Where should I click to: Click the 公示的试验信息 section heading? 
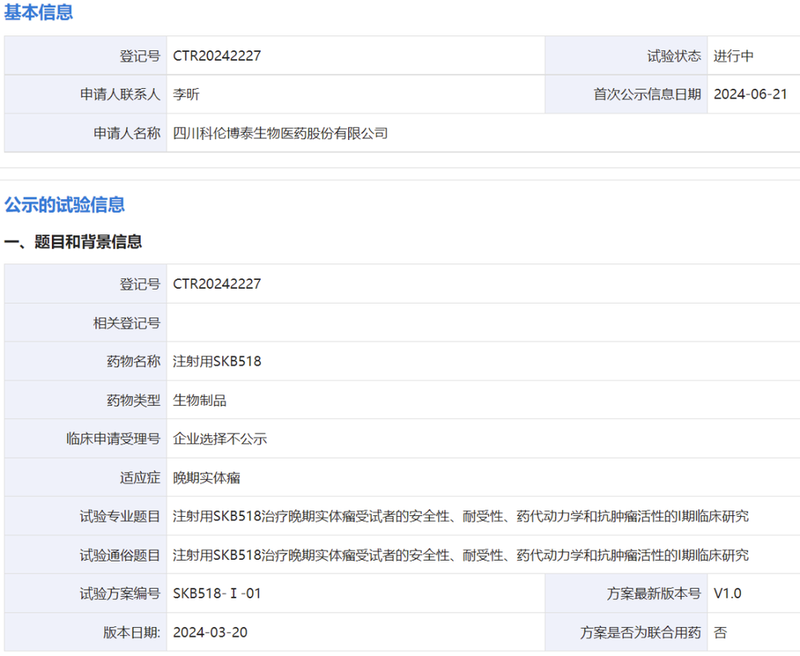tap(65, 205)
